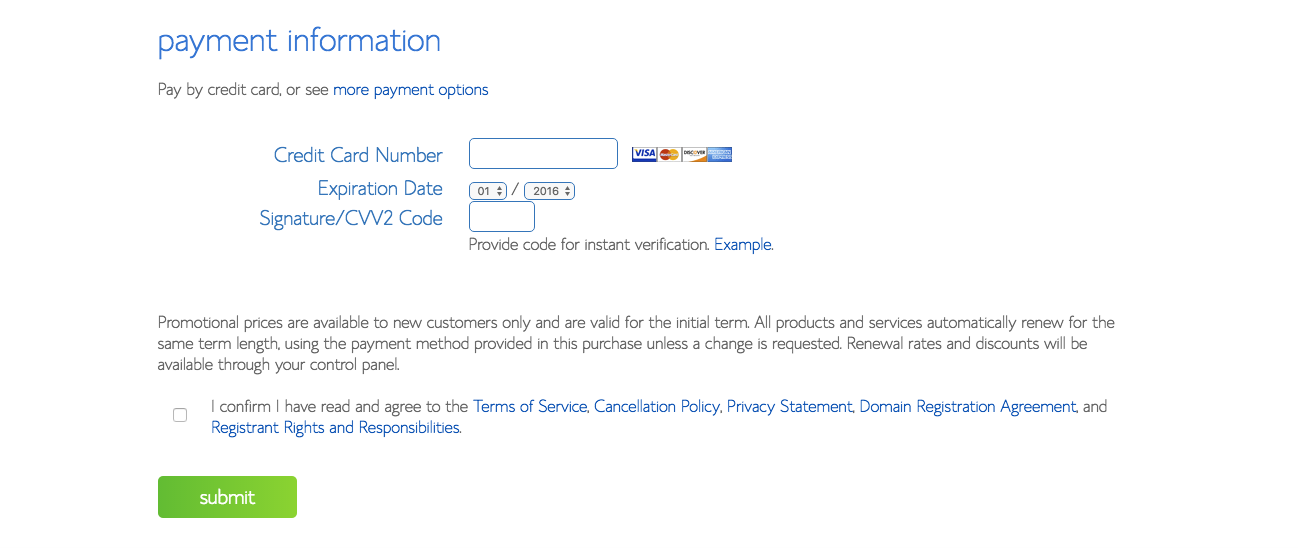Click the Visa card logo
1298x548 pixels.
click(x=644, y=154)
